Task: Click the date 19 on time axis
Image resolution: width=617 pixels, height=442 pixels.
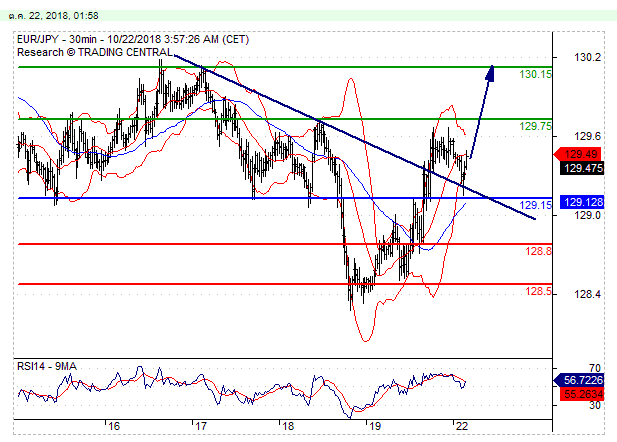Action: [x=375, y=426]
